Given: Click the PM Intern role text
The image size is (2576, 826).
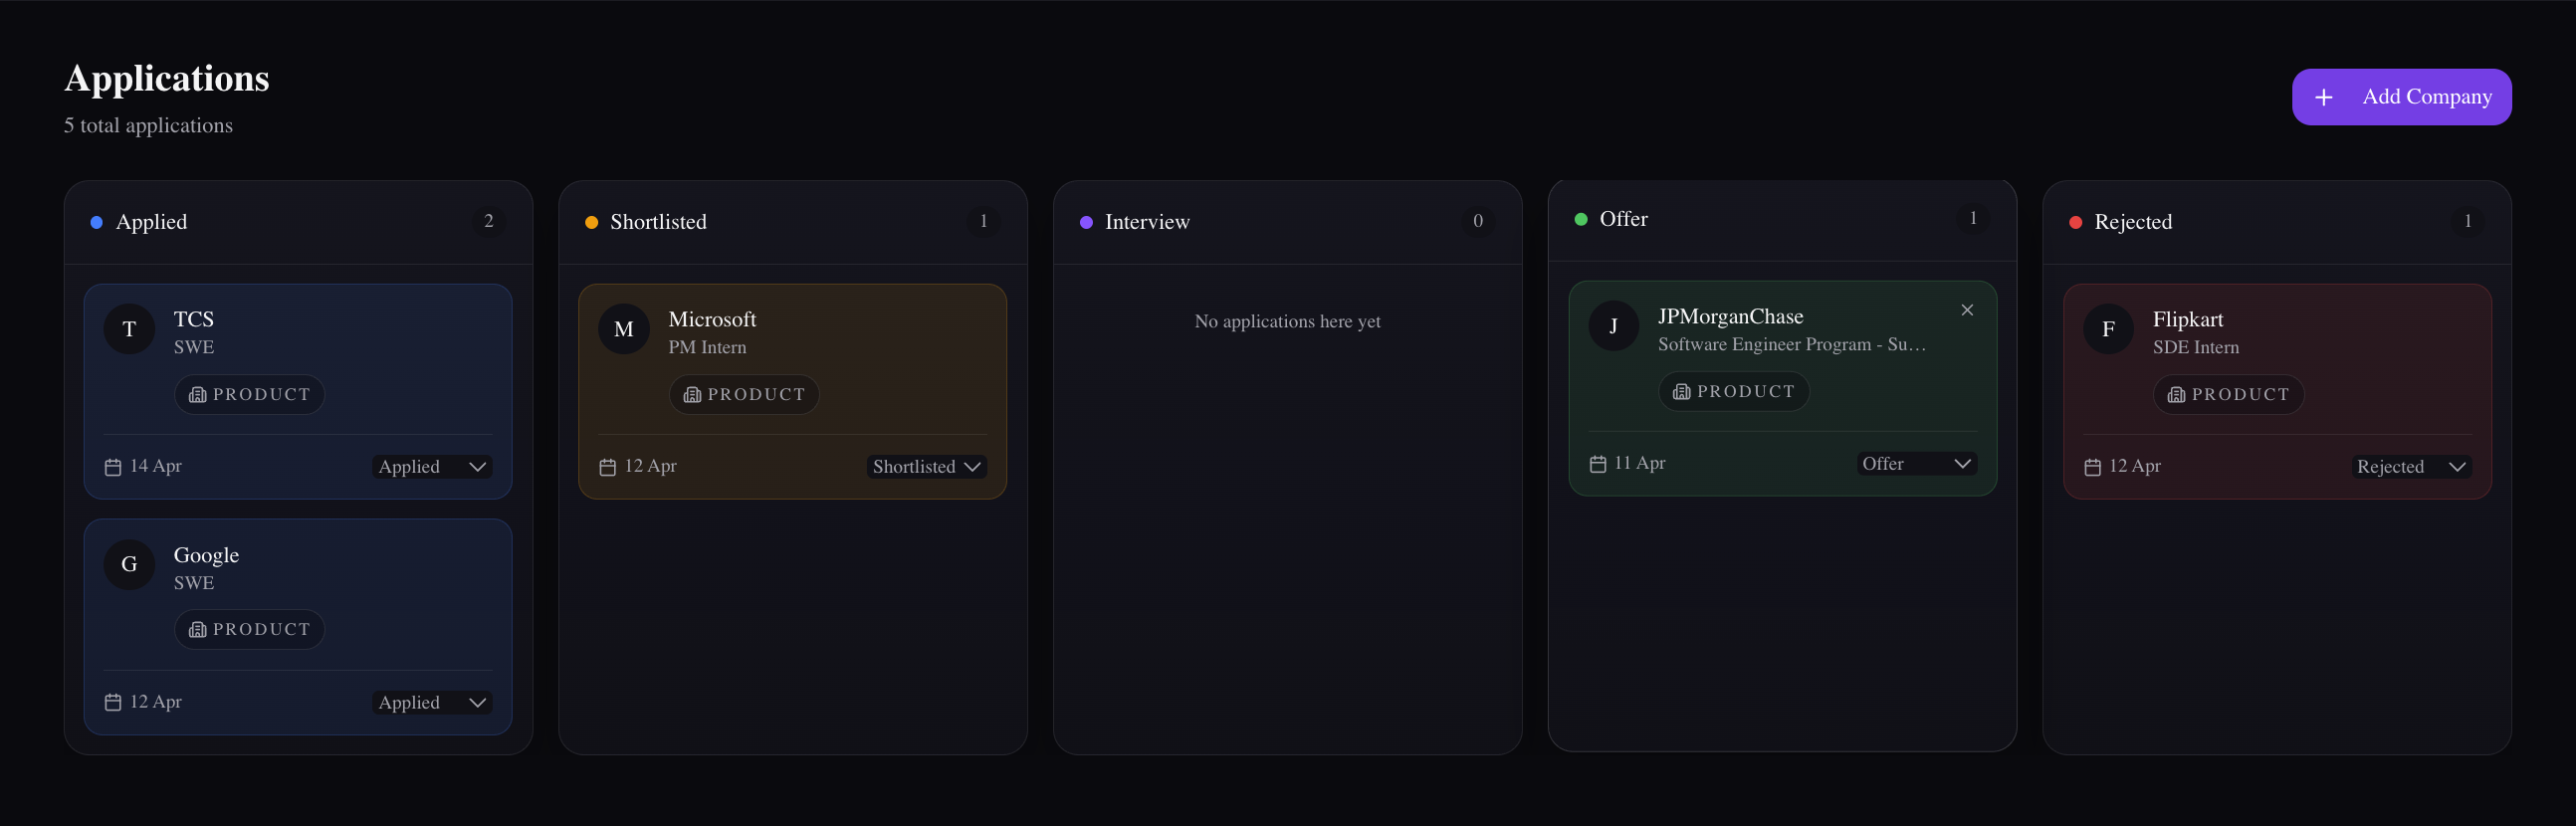Looking at the screenshot, I should (x=707, y=347).
